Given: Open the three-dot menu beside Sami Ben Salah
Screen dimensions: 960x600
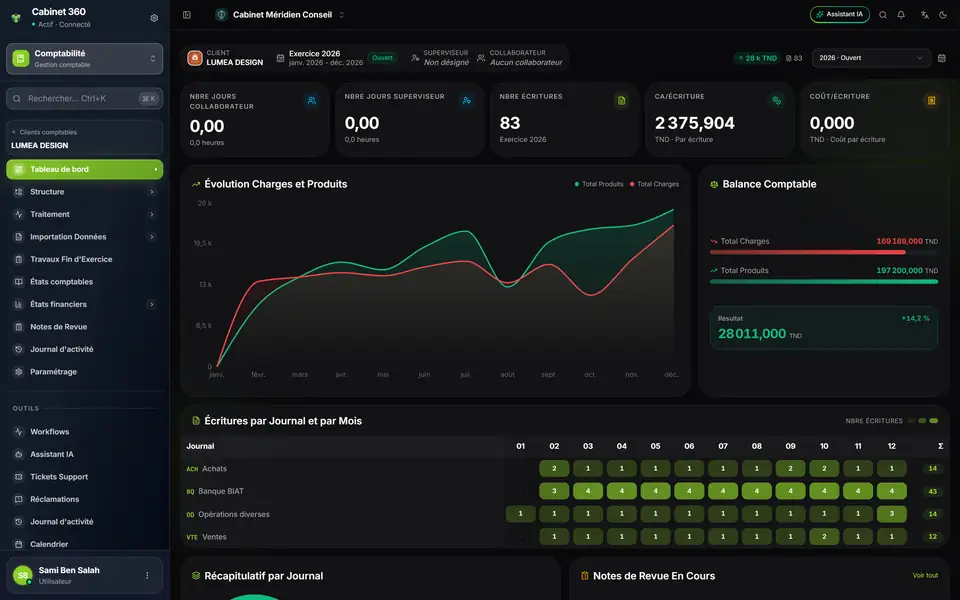Looking at the screenshot, I should tap(147, 576).
